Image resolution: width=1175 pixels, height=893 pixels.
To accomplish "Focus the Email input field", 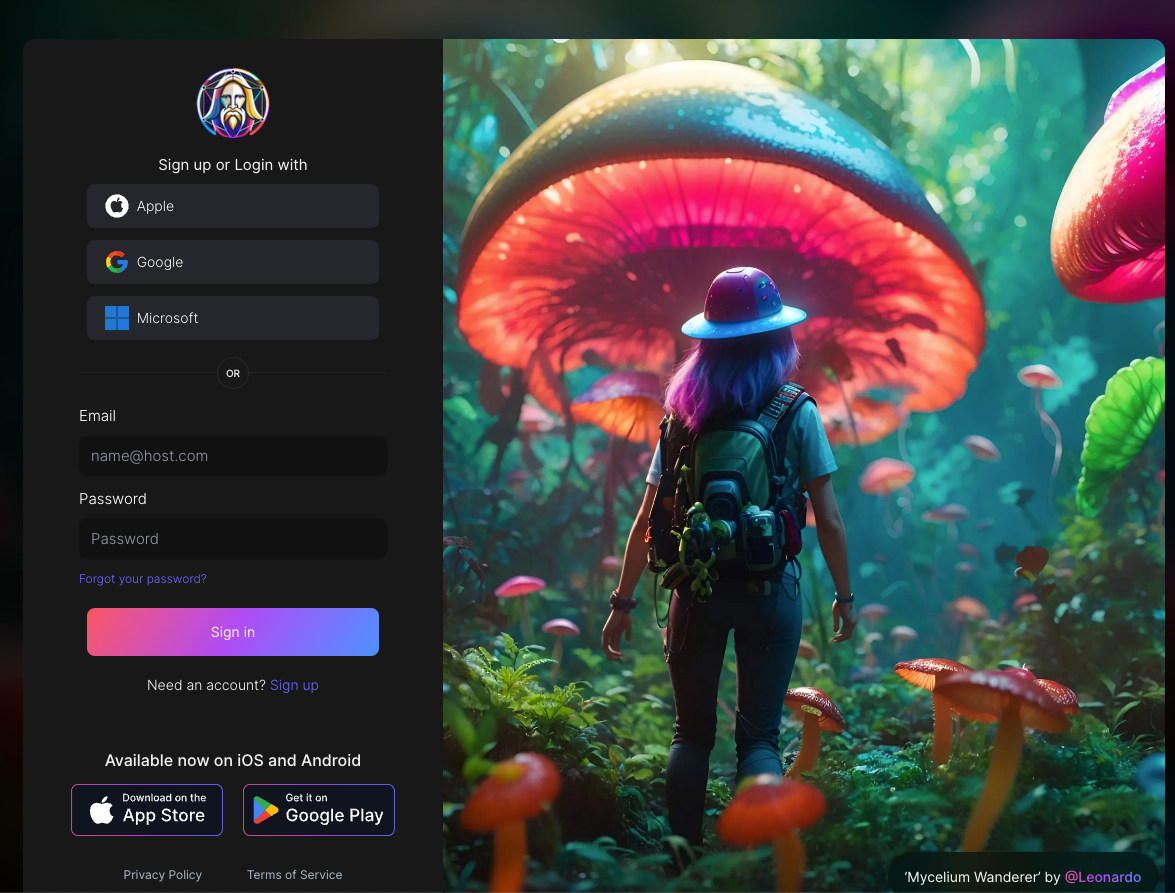I will click(x=233, y=456).
